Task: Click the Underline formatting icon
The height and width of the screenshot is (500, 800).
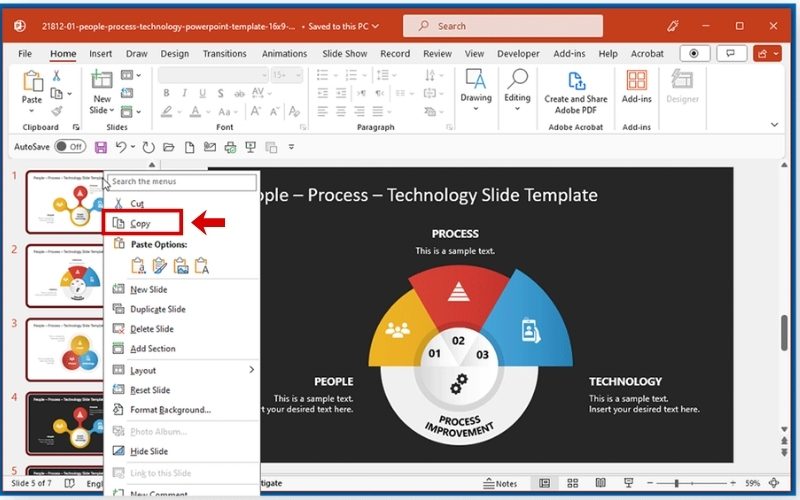Action: pos(203,93)
